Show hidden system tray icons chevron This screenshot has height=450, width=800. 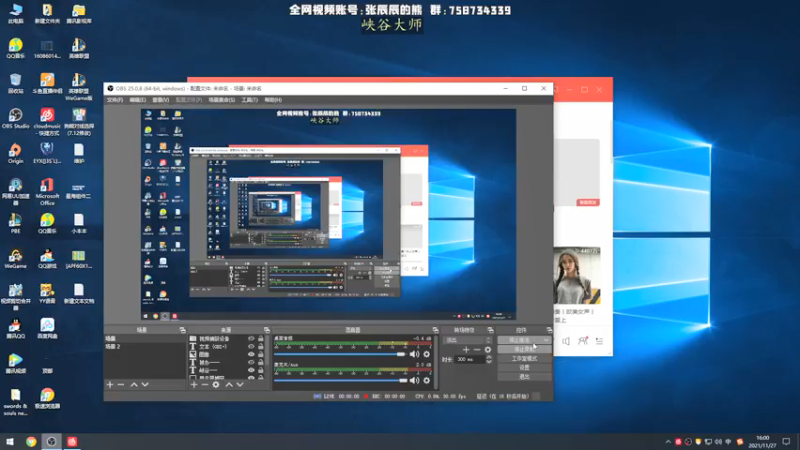coord(668,442)
